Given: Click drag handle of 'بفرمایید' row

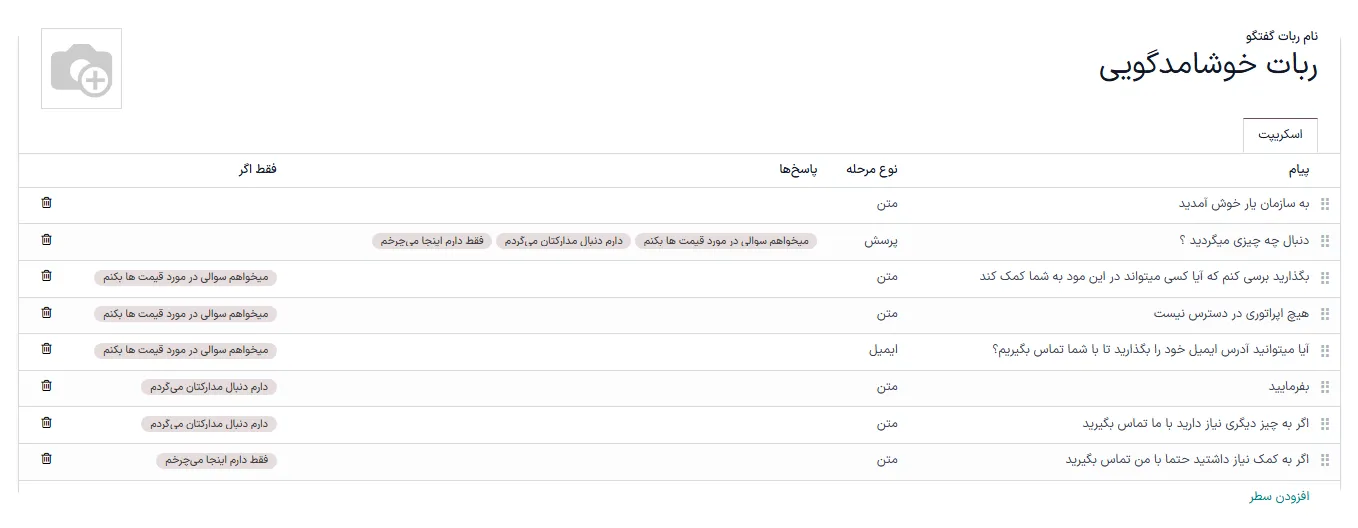Looking at the screenshot, I should 1325,387.
